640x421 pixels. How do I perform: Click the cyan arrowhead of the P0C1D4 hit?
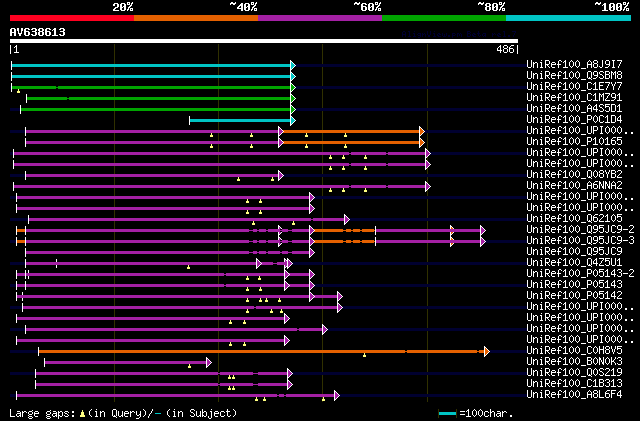[293, 120]
